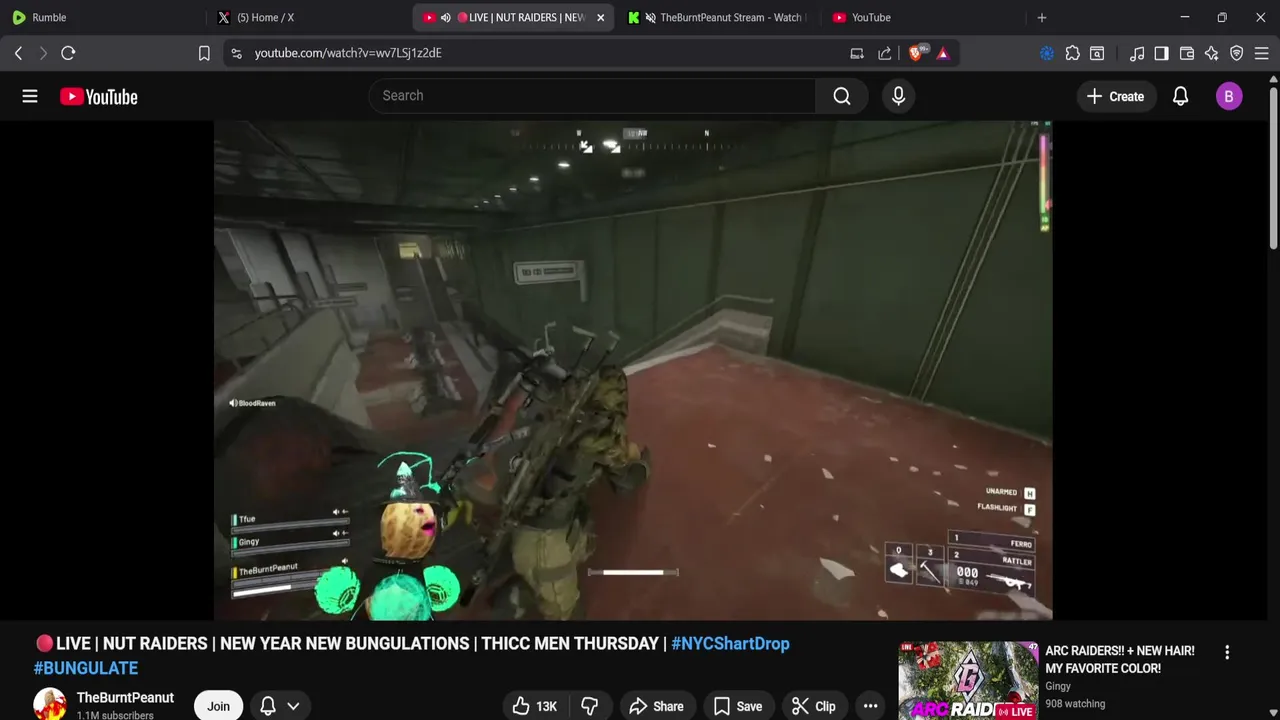Open a new browser tab
1280x720 pixels.
coord(1042,17)
